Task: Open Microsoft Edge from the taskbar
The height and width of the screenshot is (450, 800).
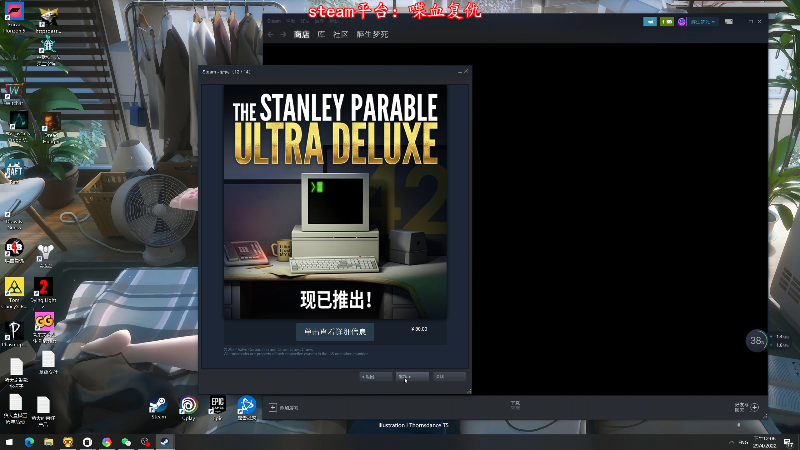Action: point(29,442)
